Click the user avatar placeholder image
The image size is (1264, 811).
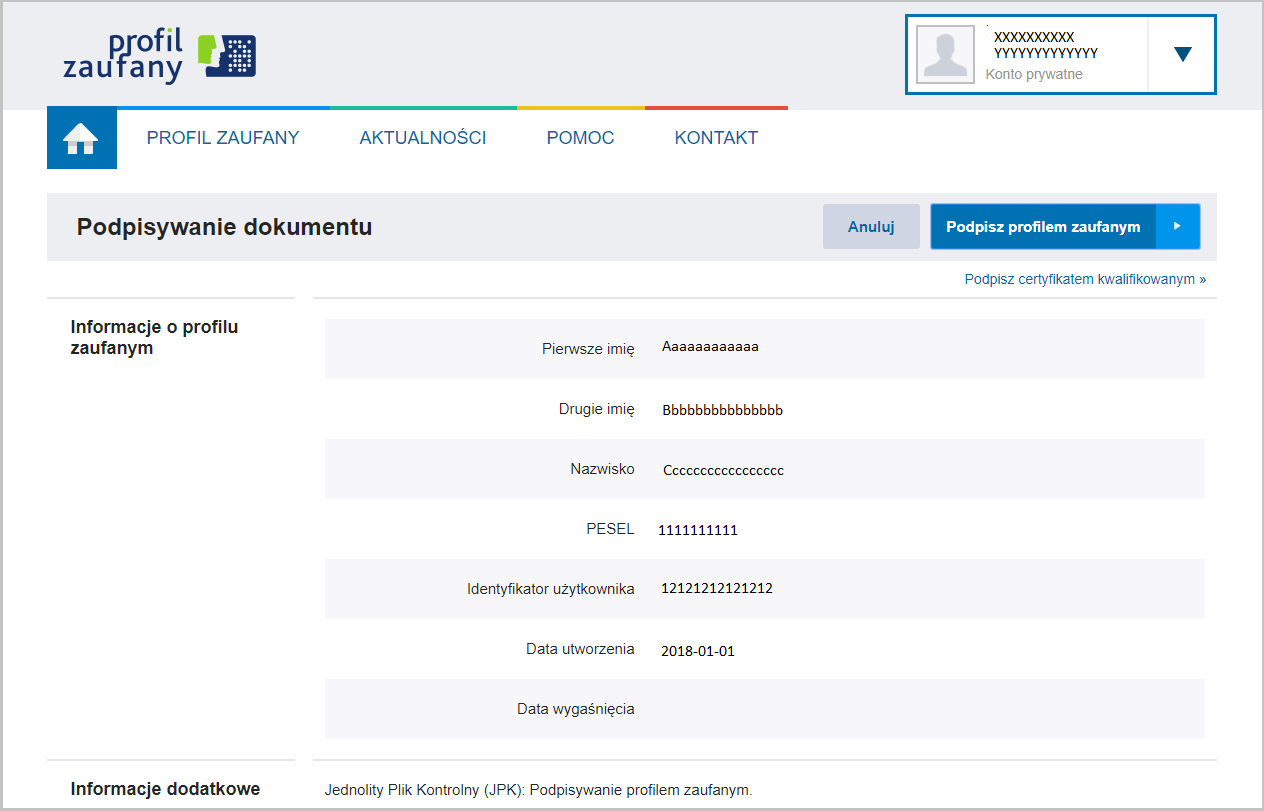[944, 53]
